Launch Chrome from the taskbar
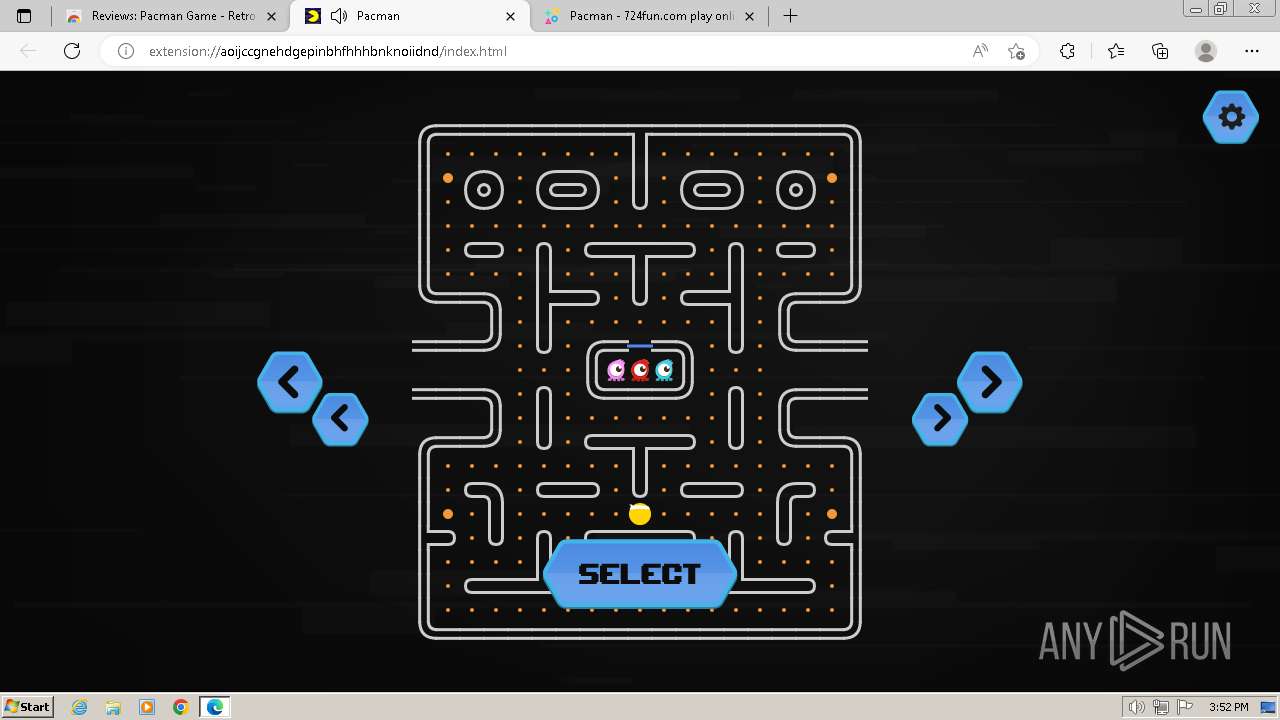 [x=181, y=707]
